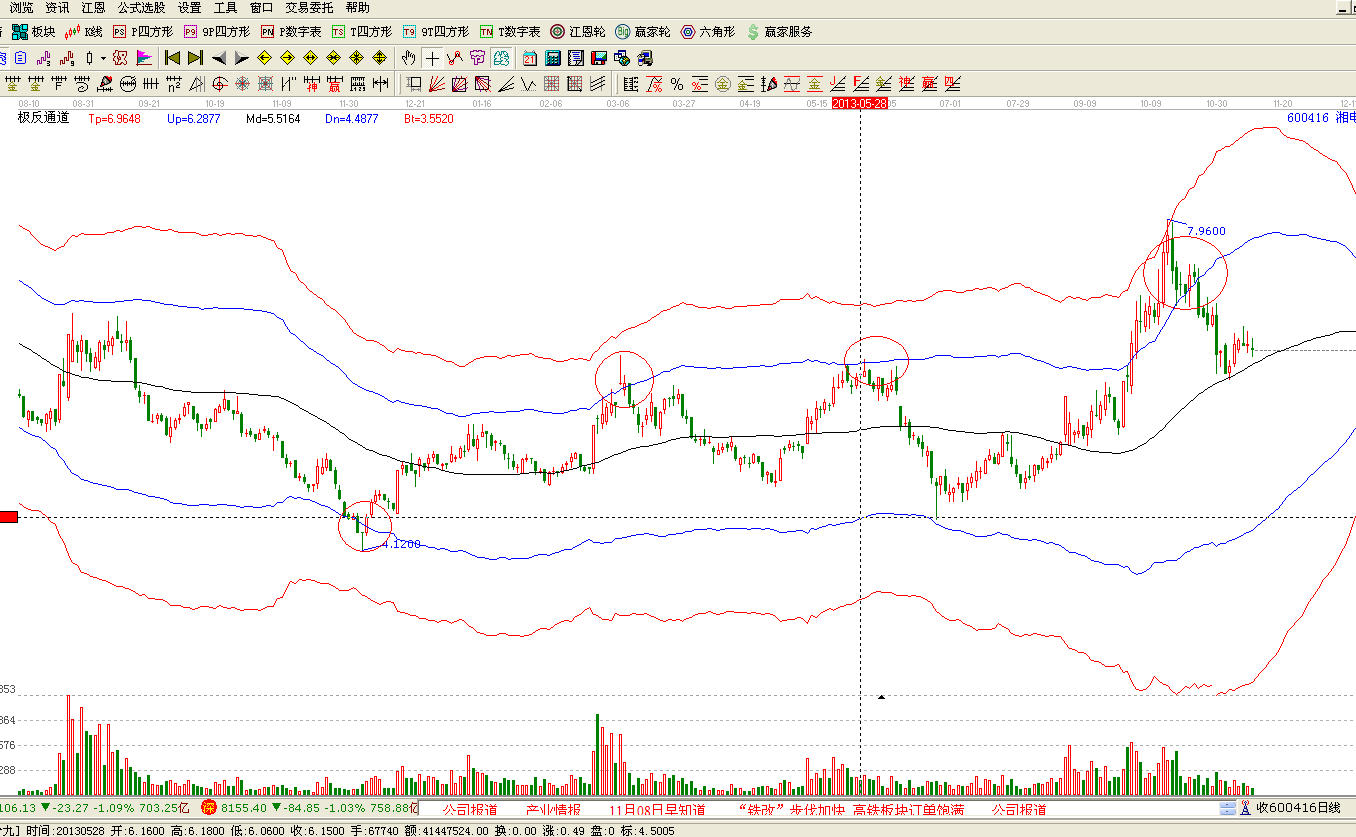Open the 板块 (sector) view
1356x837 pixels.
(34, 32)
